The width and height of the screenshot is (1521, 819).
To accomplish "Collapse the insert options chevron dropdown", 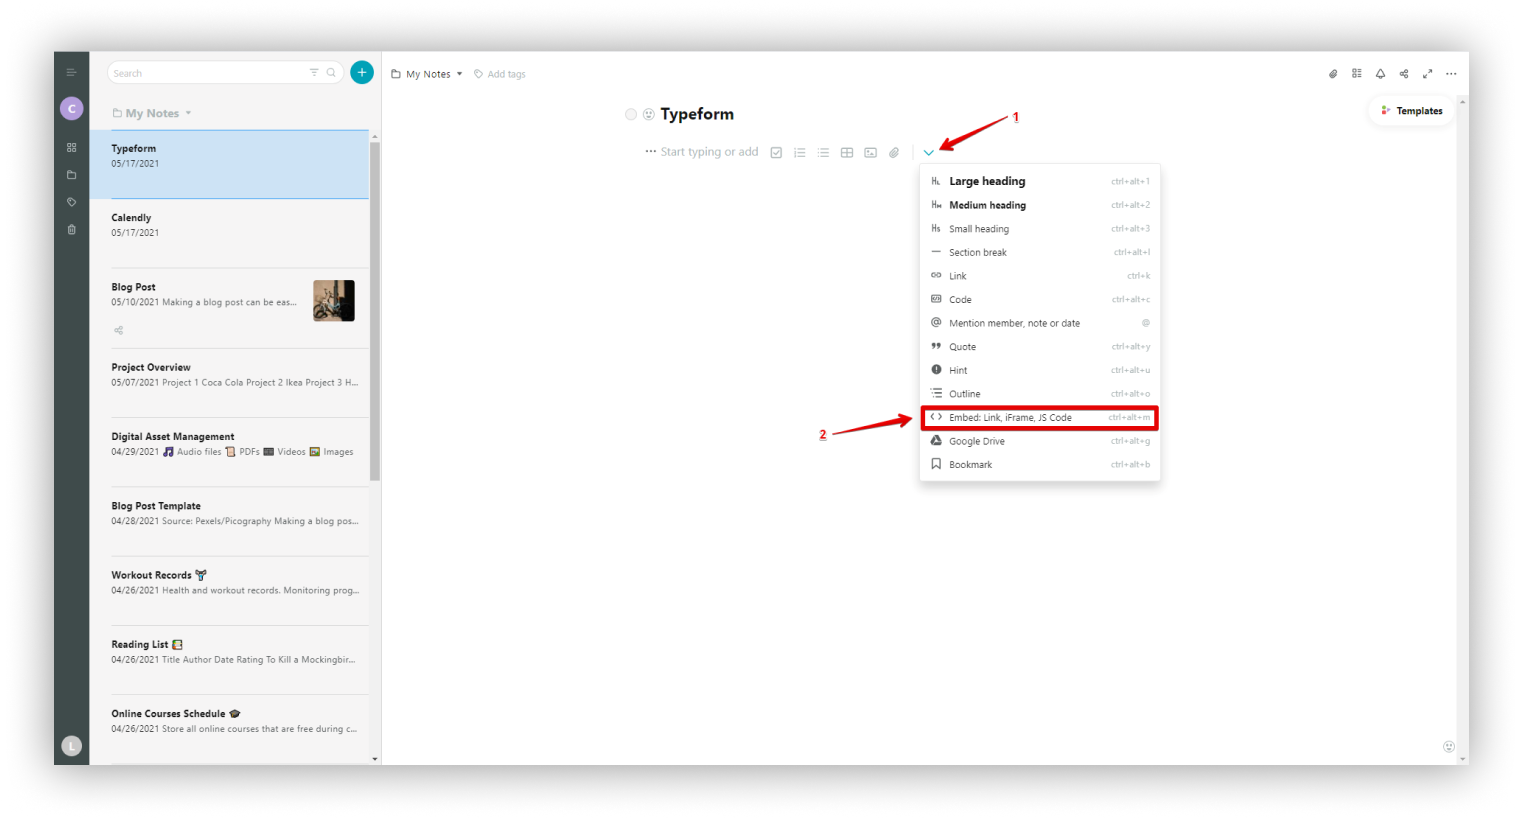I will coord(929,153).
